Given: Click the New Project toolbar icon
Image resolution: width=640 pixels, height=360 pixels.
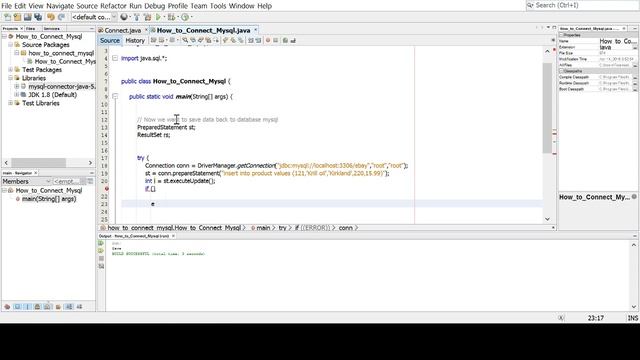Looking at the screenshot, I should coord(17,17).
